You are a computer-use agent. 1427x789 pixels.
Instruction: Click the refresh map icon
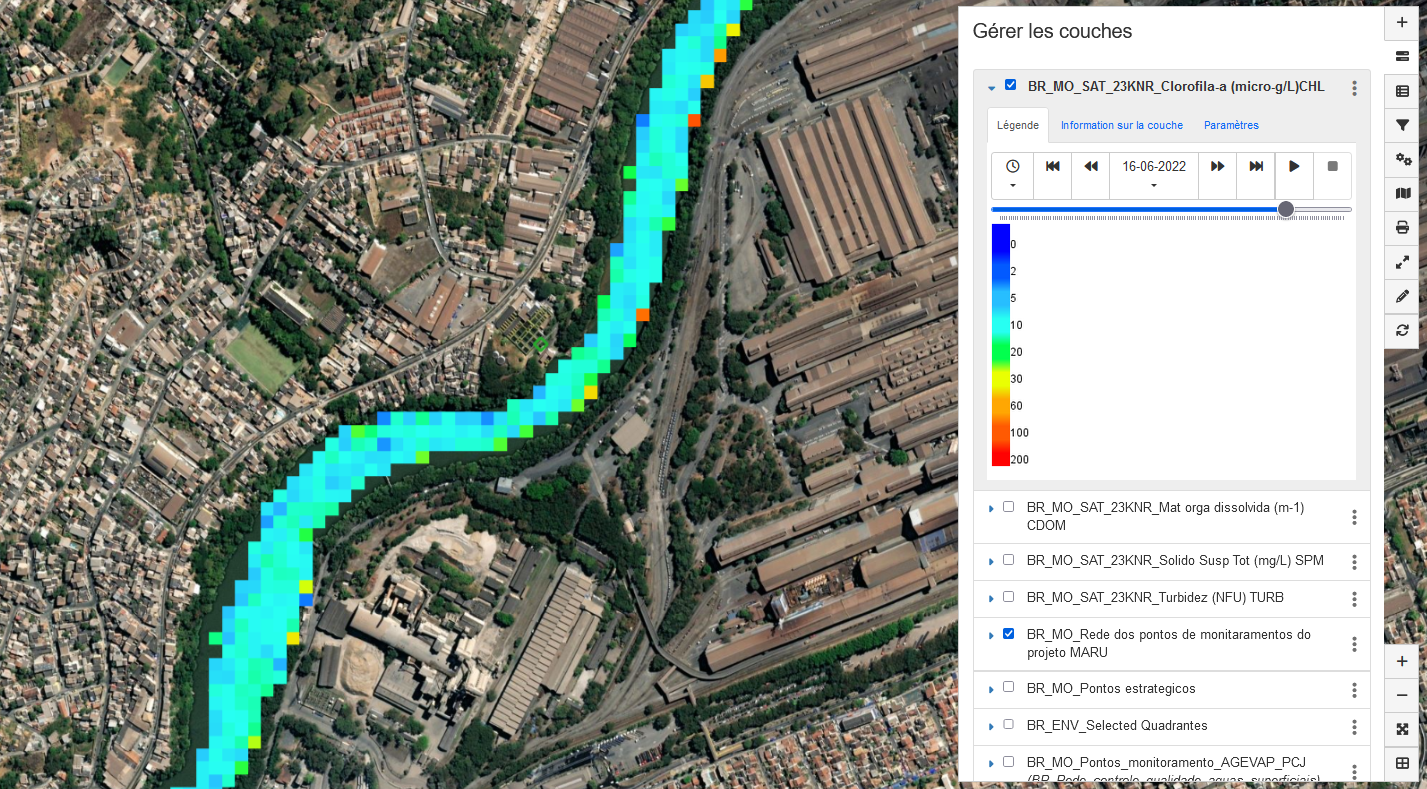point(1402,330)
